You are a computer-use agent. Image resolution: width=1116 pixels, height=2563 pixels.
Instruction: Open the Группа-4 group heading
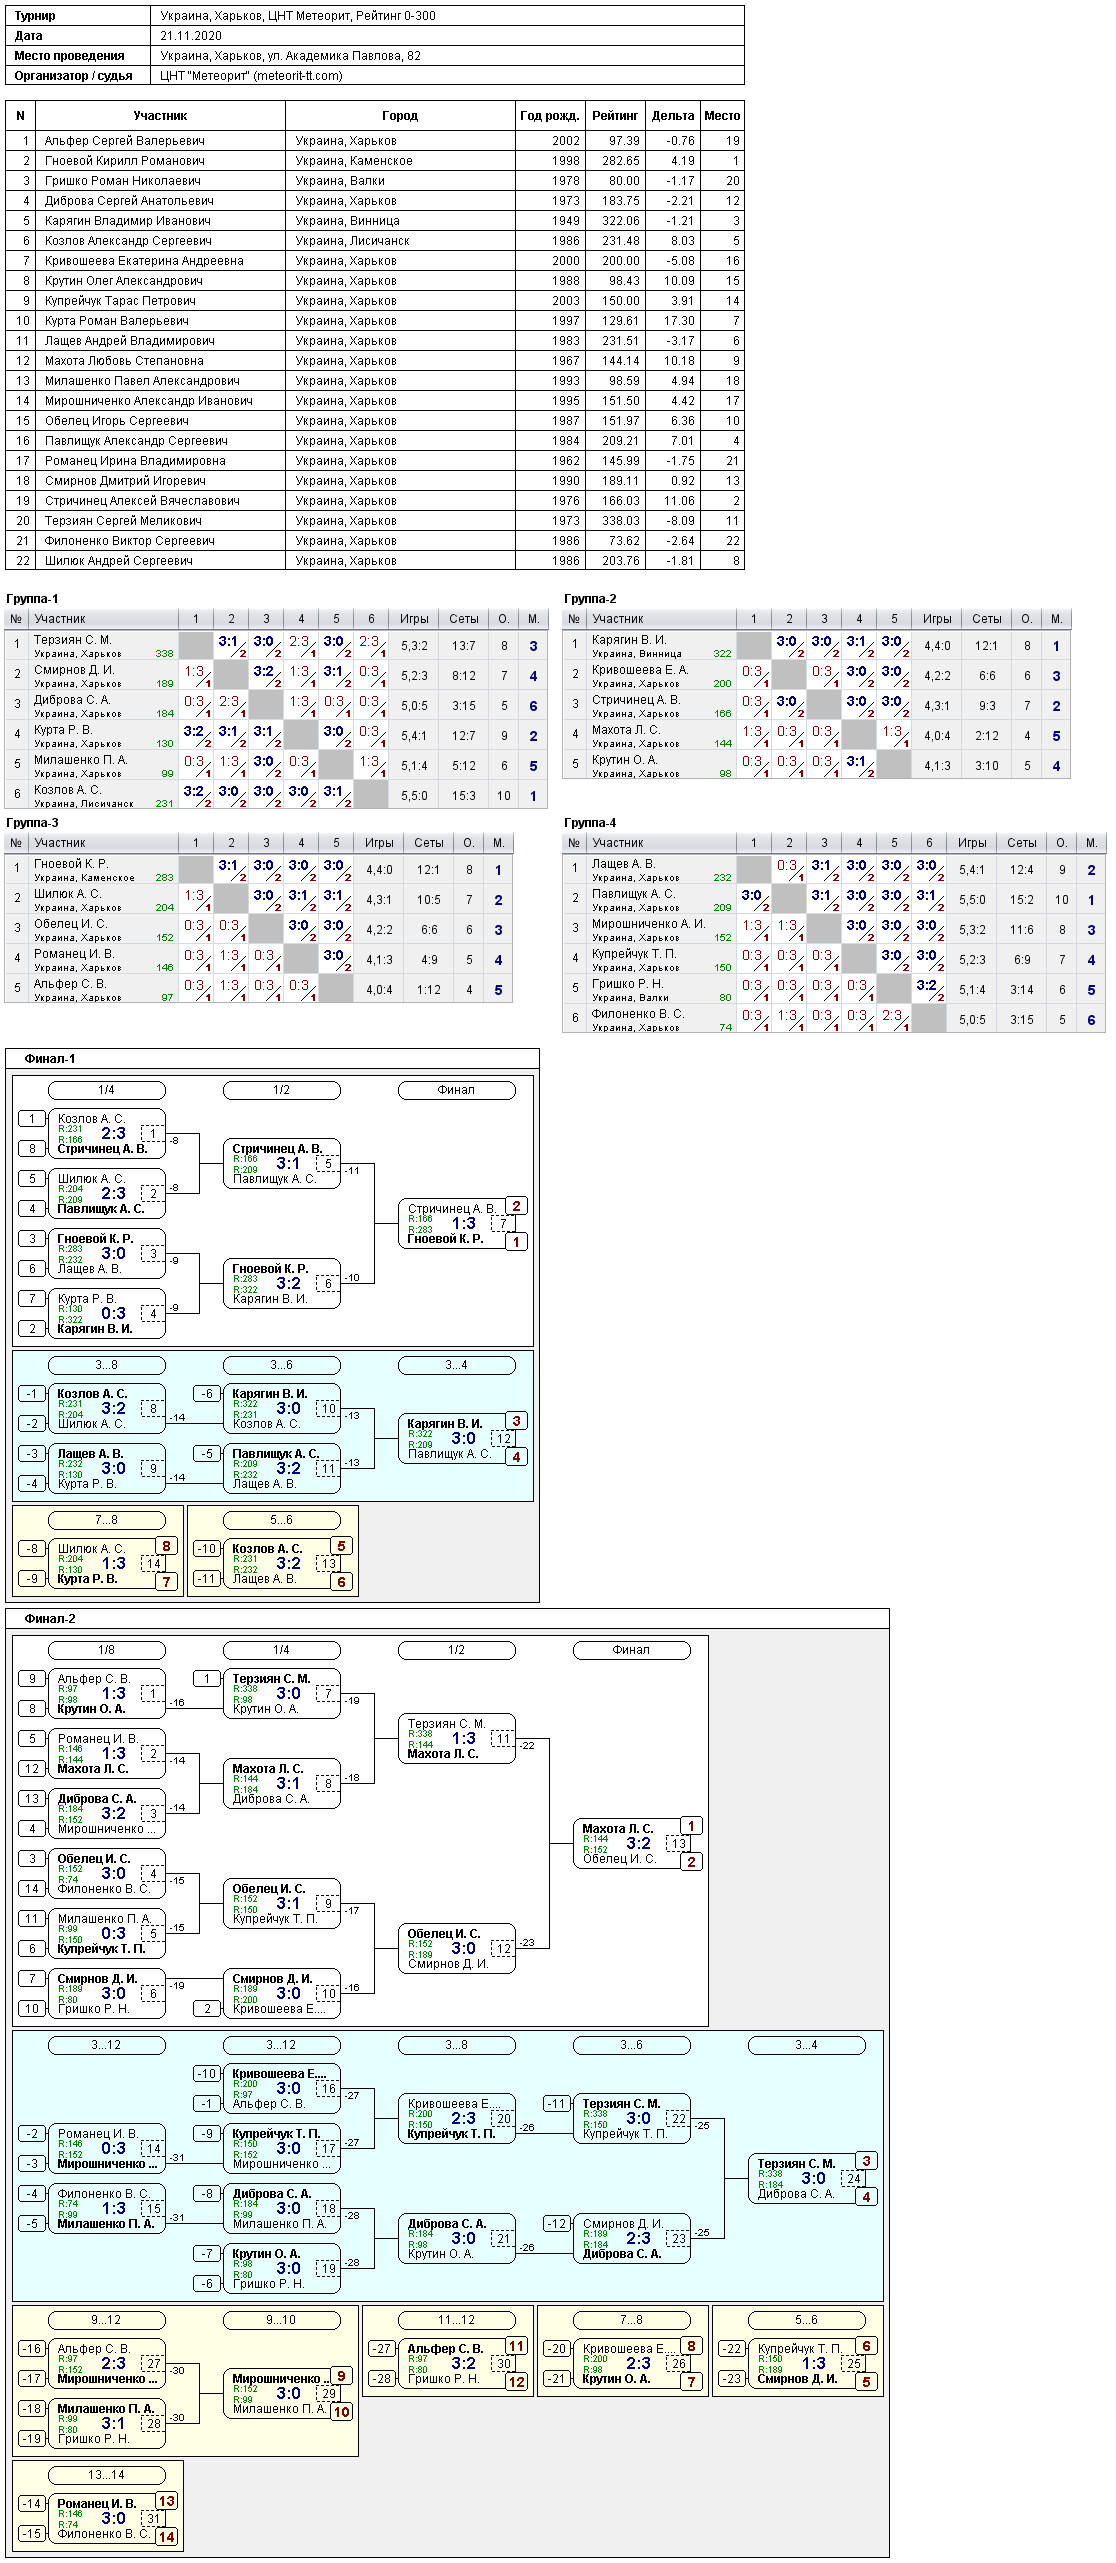tap(590, 823)
